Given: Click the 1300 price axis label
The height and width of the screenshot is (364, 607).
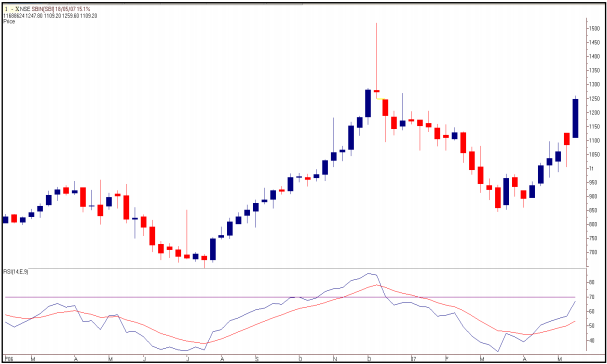Looking at the screenshot, I should pyautogui.click(x=595, y=84).
